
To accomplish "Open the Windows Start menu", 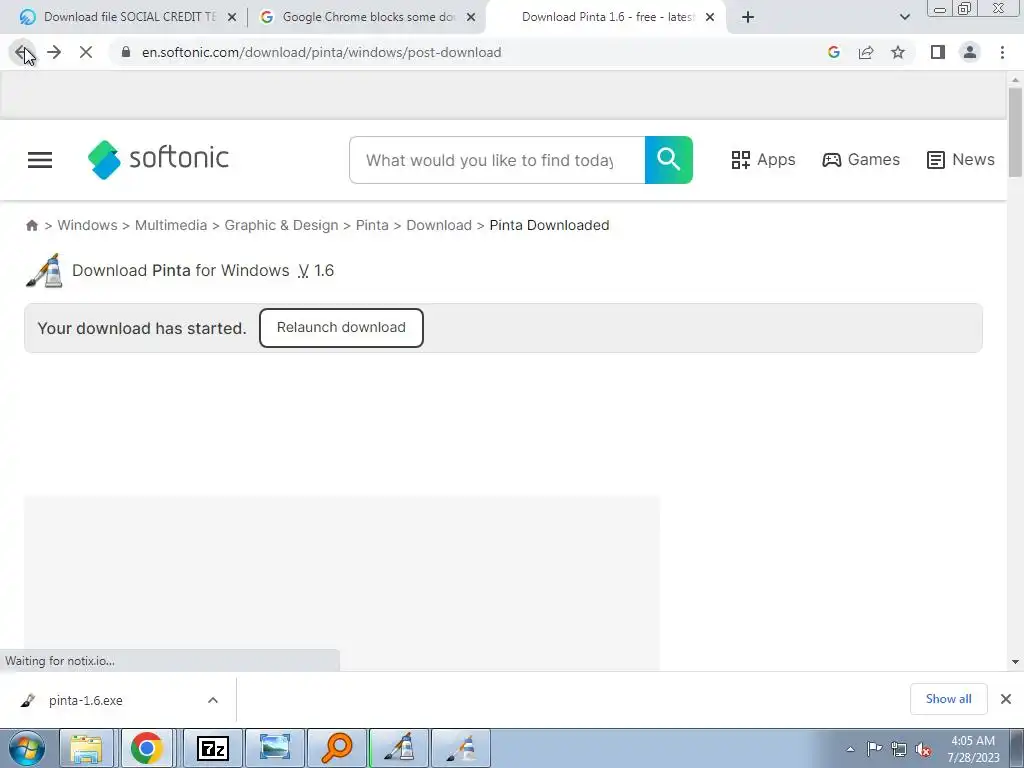I will [27, 748].
